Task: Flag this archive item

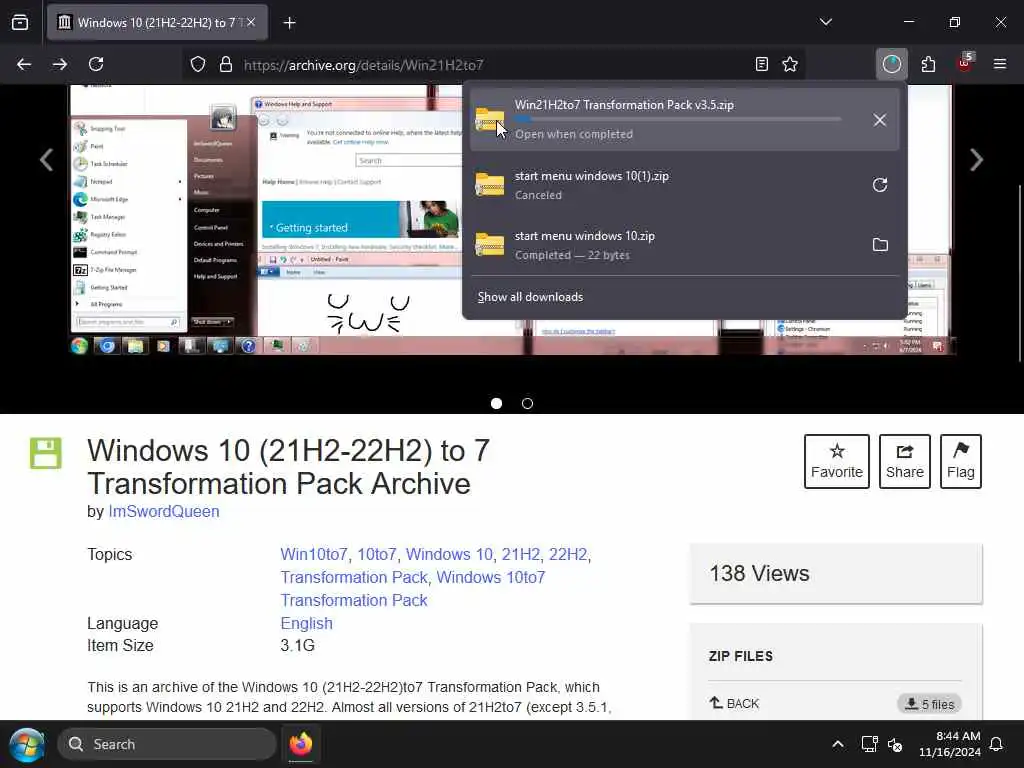Action: pyautogui.click(x=961, y=461)
